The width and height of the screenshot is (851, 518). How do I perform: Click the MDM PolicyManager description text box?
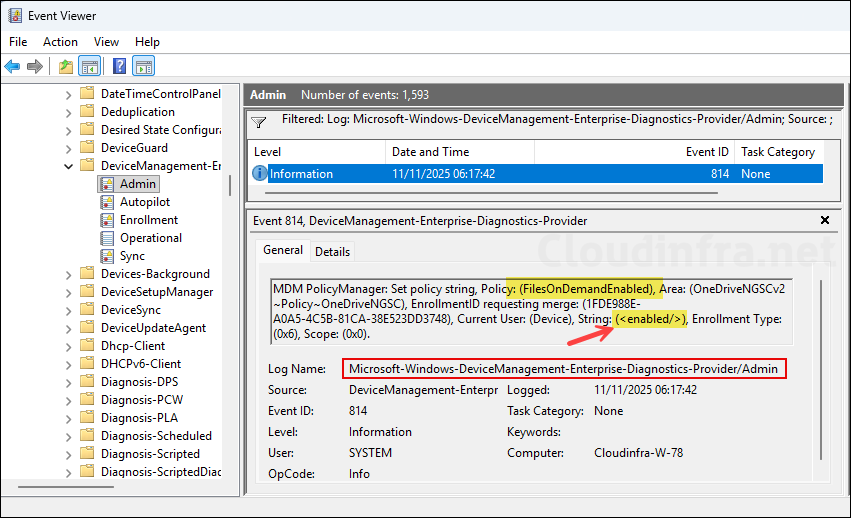(531, 312)
